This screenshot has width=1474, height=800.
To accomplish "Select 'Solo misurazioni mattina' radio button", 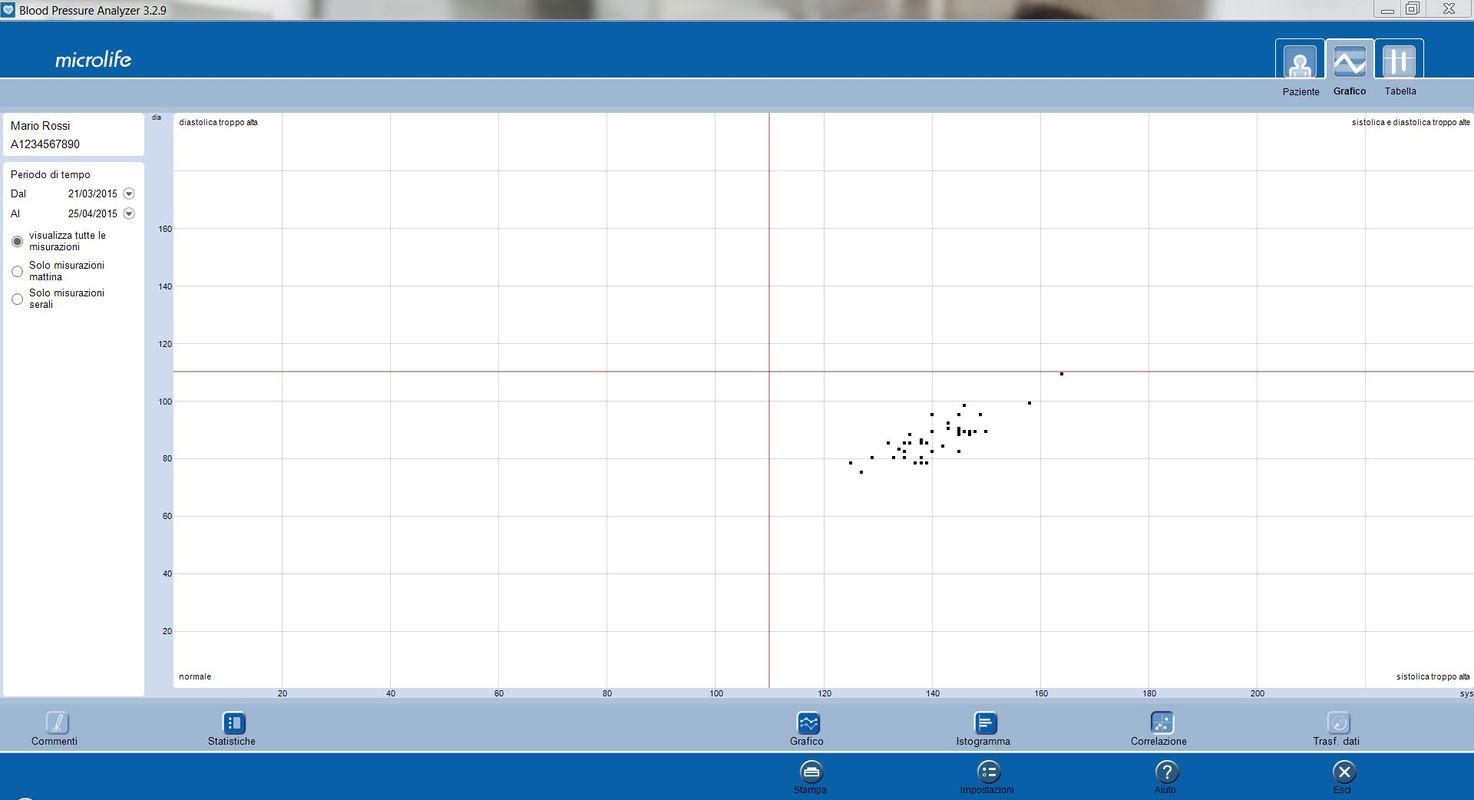I will click(x=17, y=271).
